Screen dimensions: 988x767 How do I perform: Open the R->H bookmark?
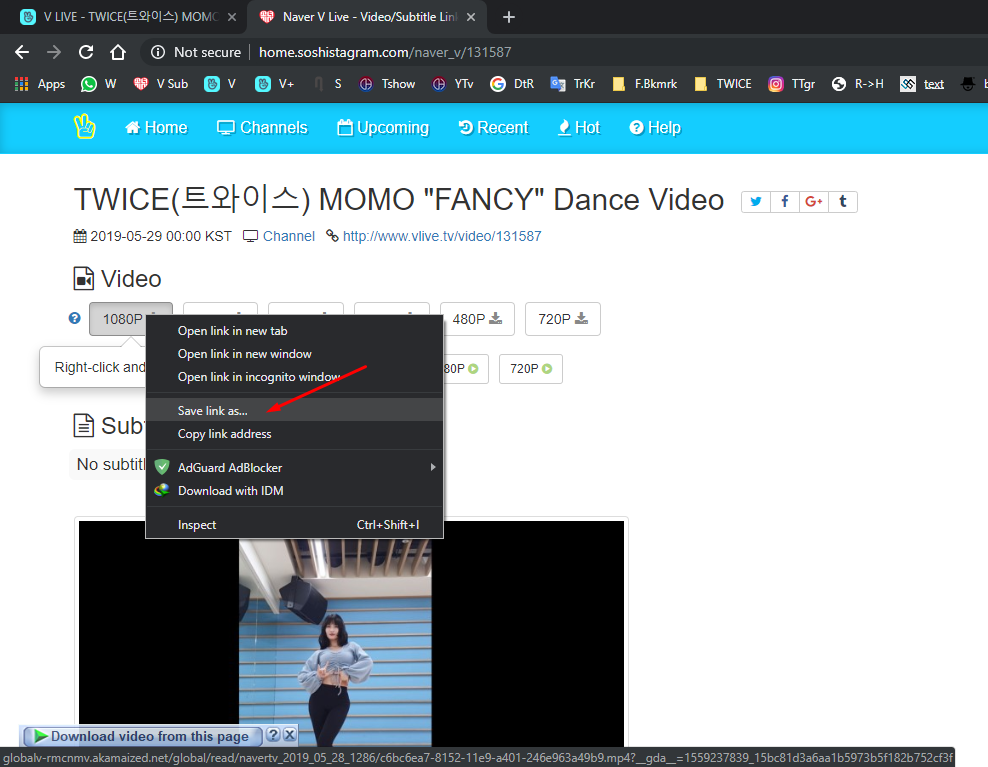click(x=858, y=84)
